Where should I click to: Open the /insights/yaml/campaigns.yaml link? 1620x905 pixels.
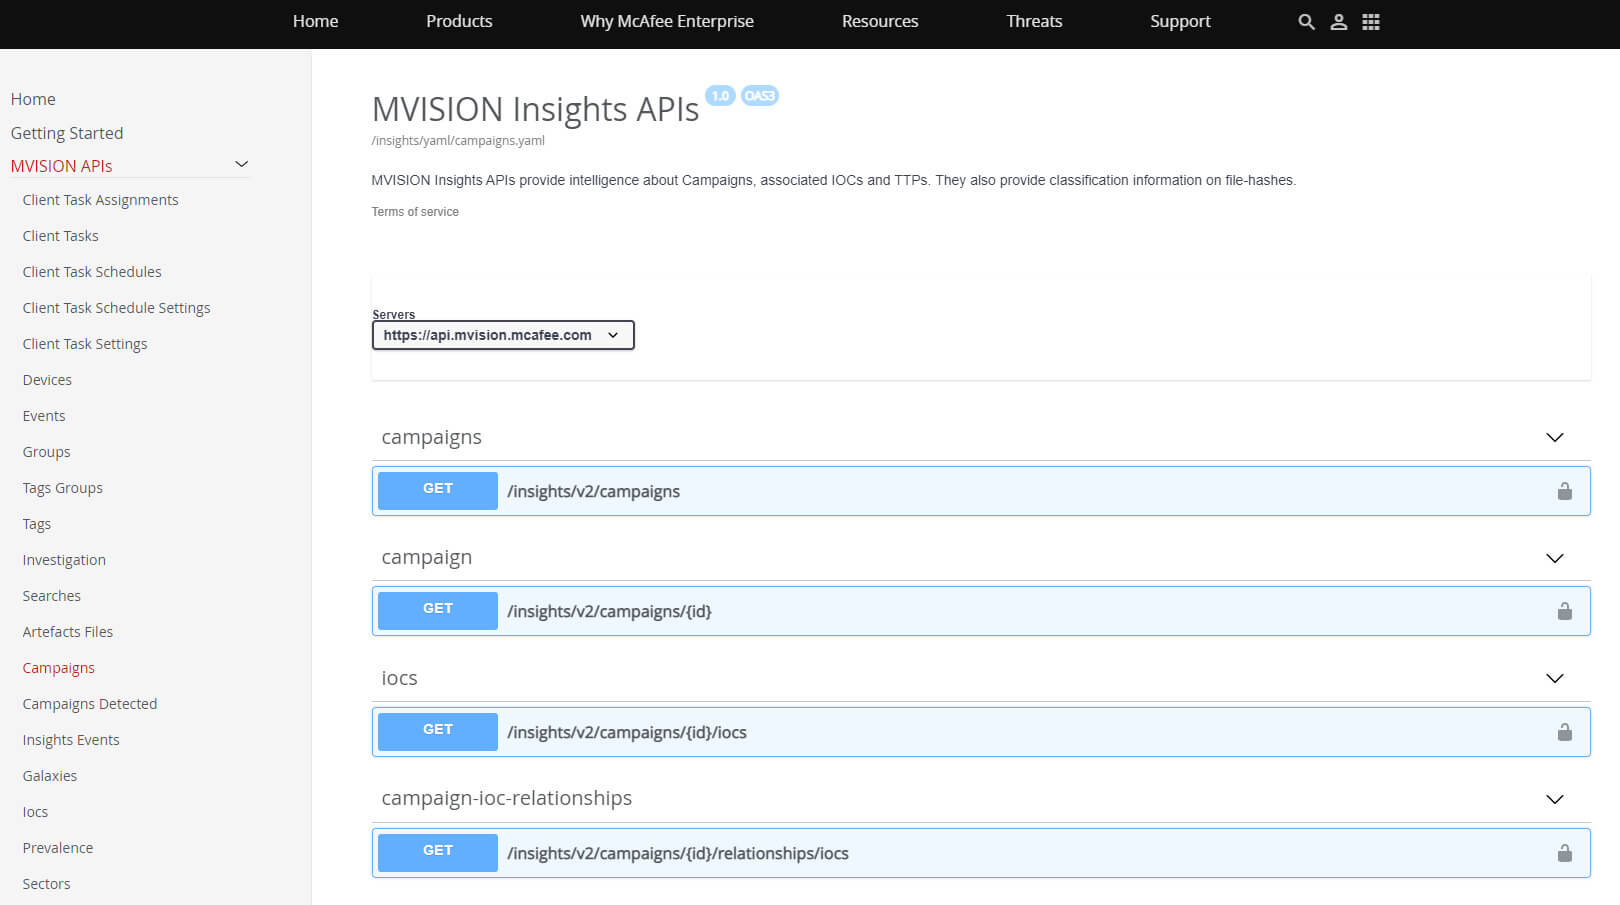pos(458,141)
